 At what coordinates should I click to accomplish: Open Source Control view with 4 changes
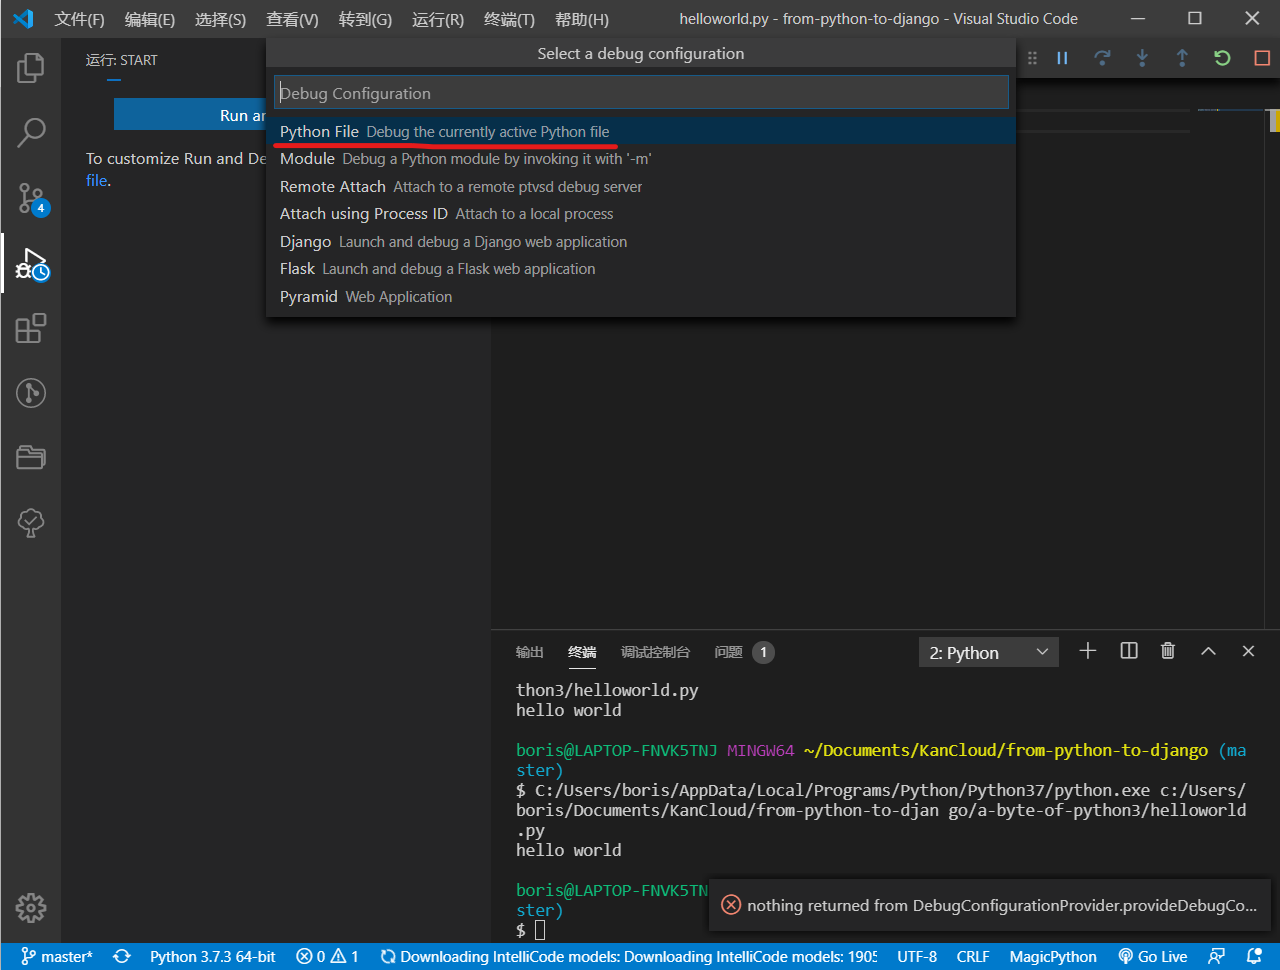tap(31, 198)
